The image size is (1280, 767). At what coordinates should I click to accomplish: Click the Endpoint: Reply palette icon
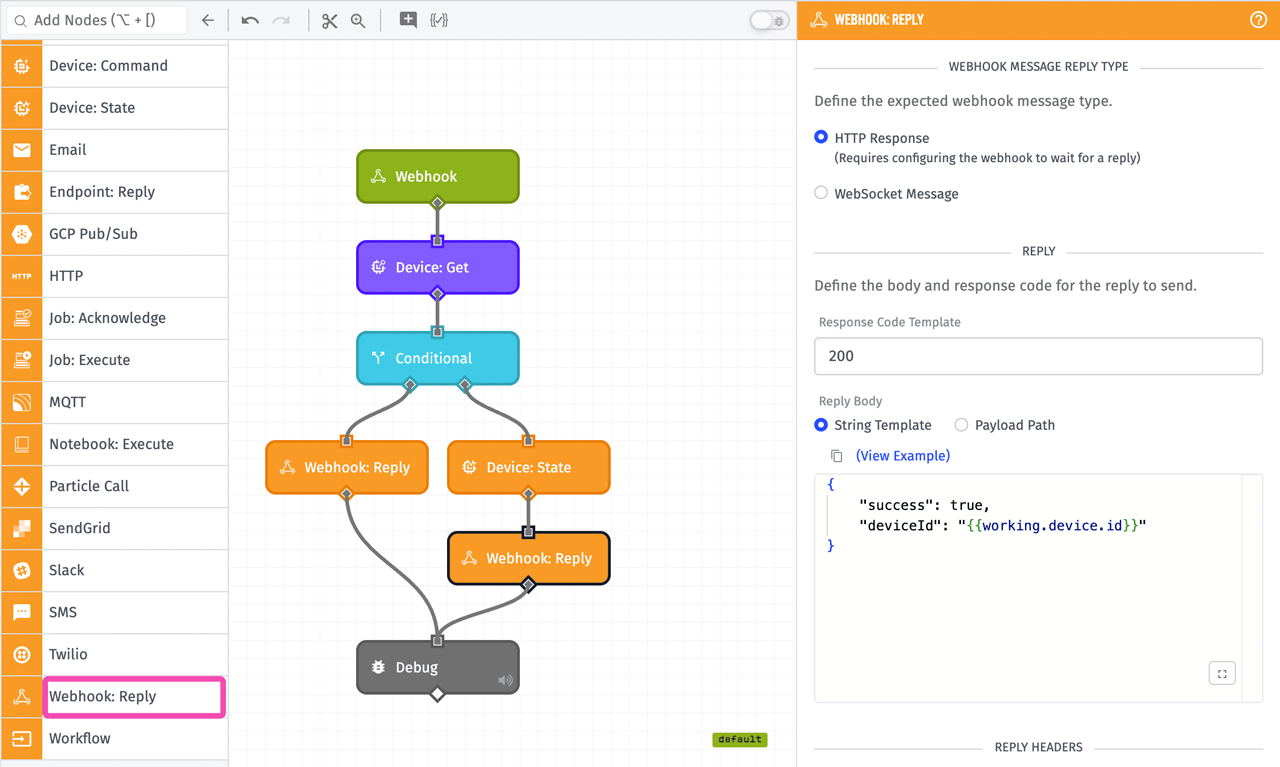[21, 192]
